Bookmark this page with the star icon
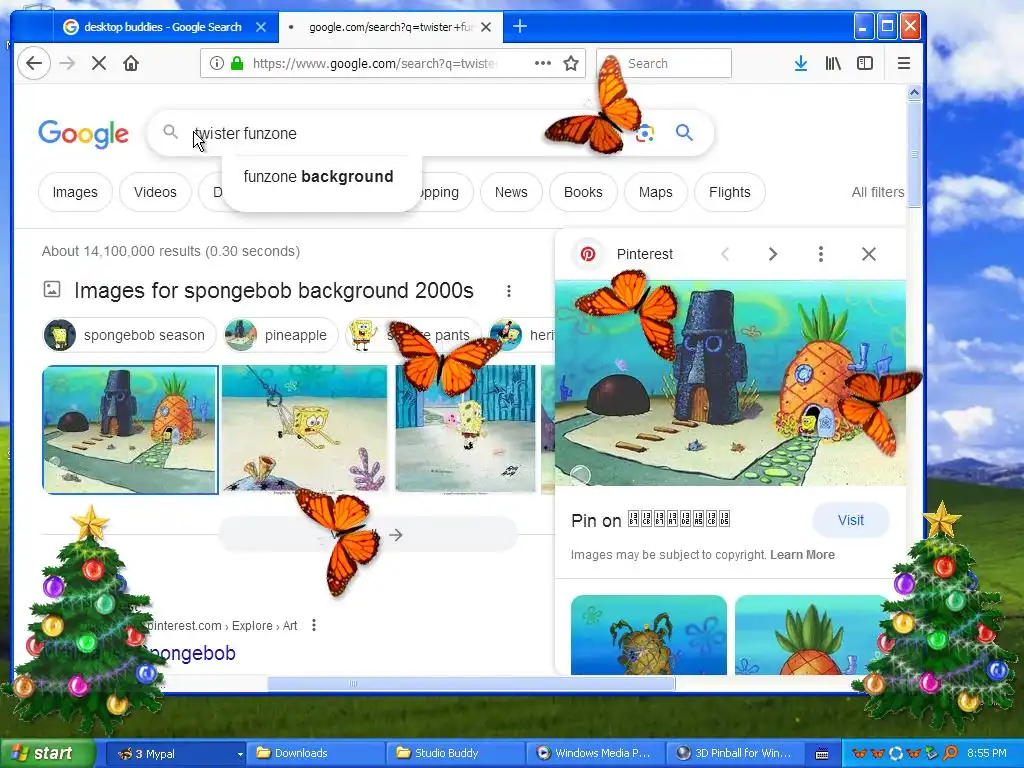1024x768 pixels. [x=571, y=63]
